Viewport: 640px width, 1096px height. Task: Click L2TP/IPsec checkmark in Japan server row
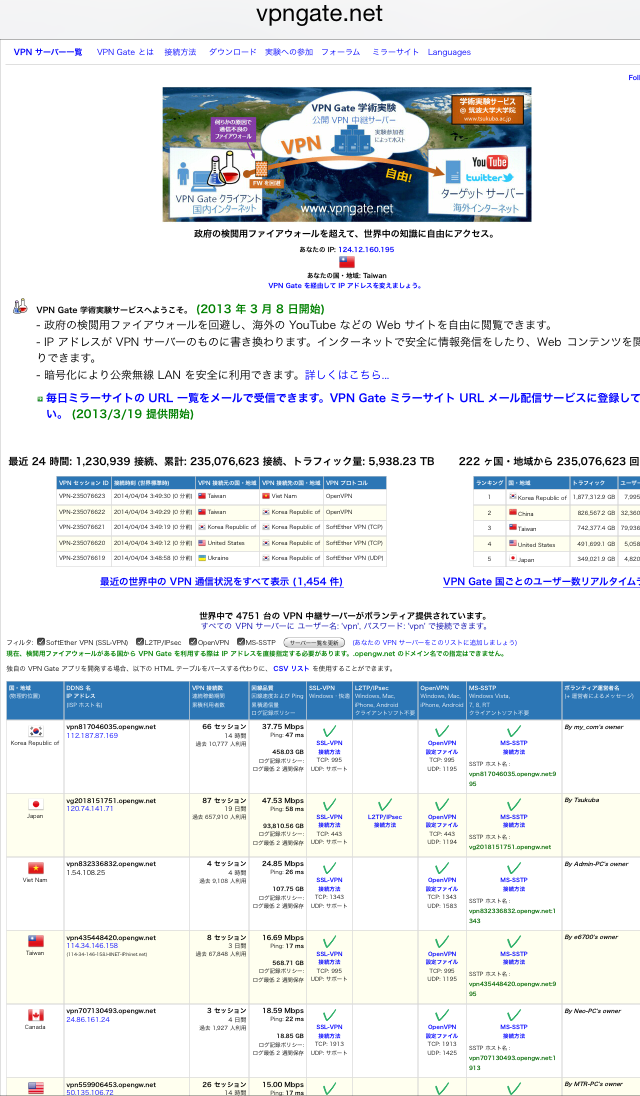[x=384, y=806]
